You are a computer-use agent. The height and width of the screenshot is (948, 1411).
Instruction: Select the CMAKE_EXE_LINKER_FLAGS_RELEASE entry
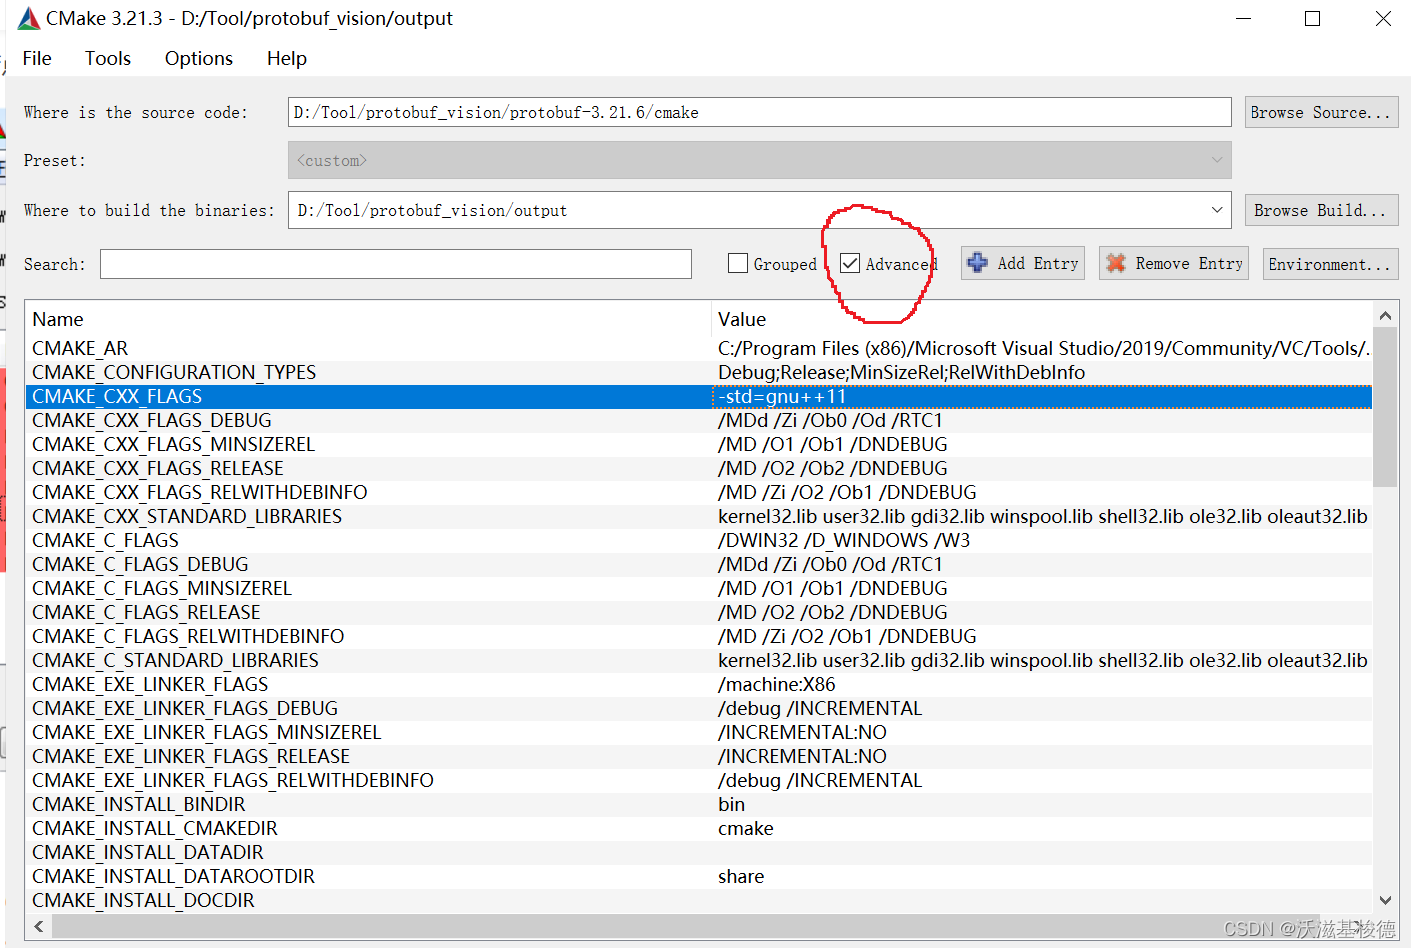pyautogui.click(x=191, y=756)
